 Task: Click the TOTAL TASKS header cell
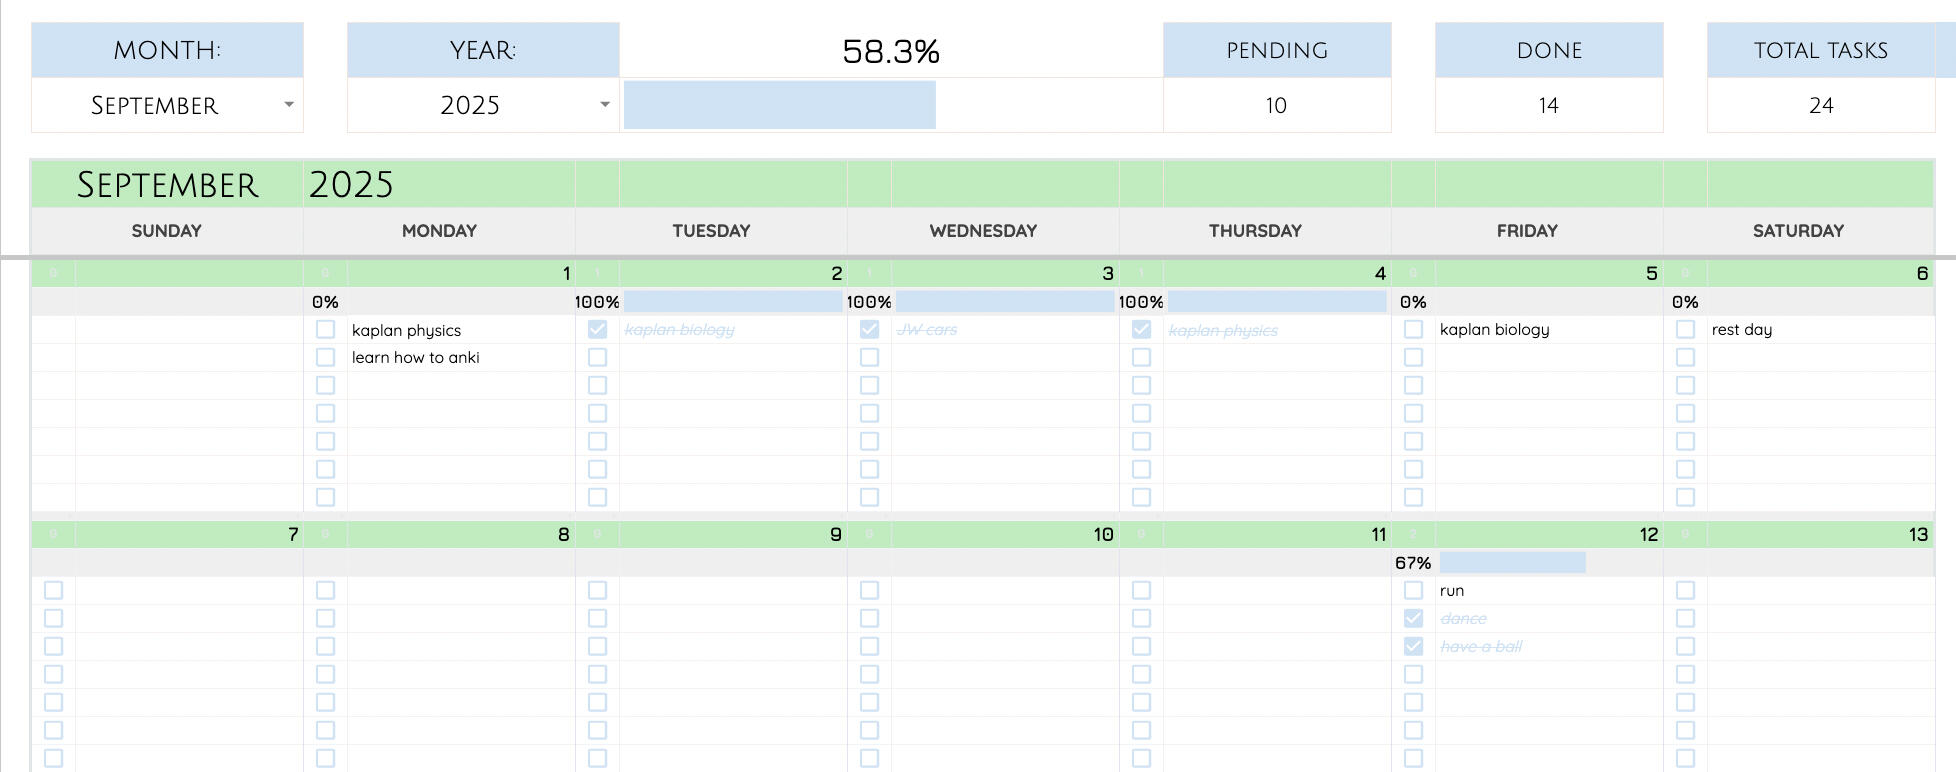(x=1821, y=50)
